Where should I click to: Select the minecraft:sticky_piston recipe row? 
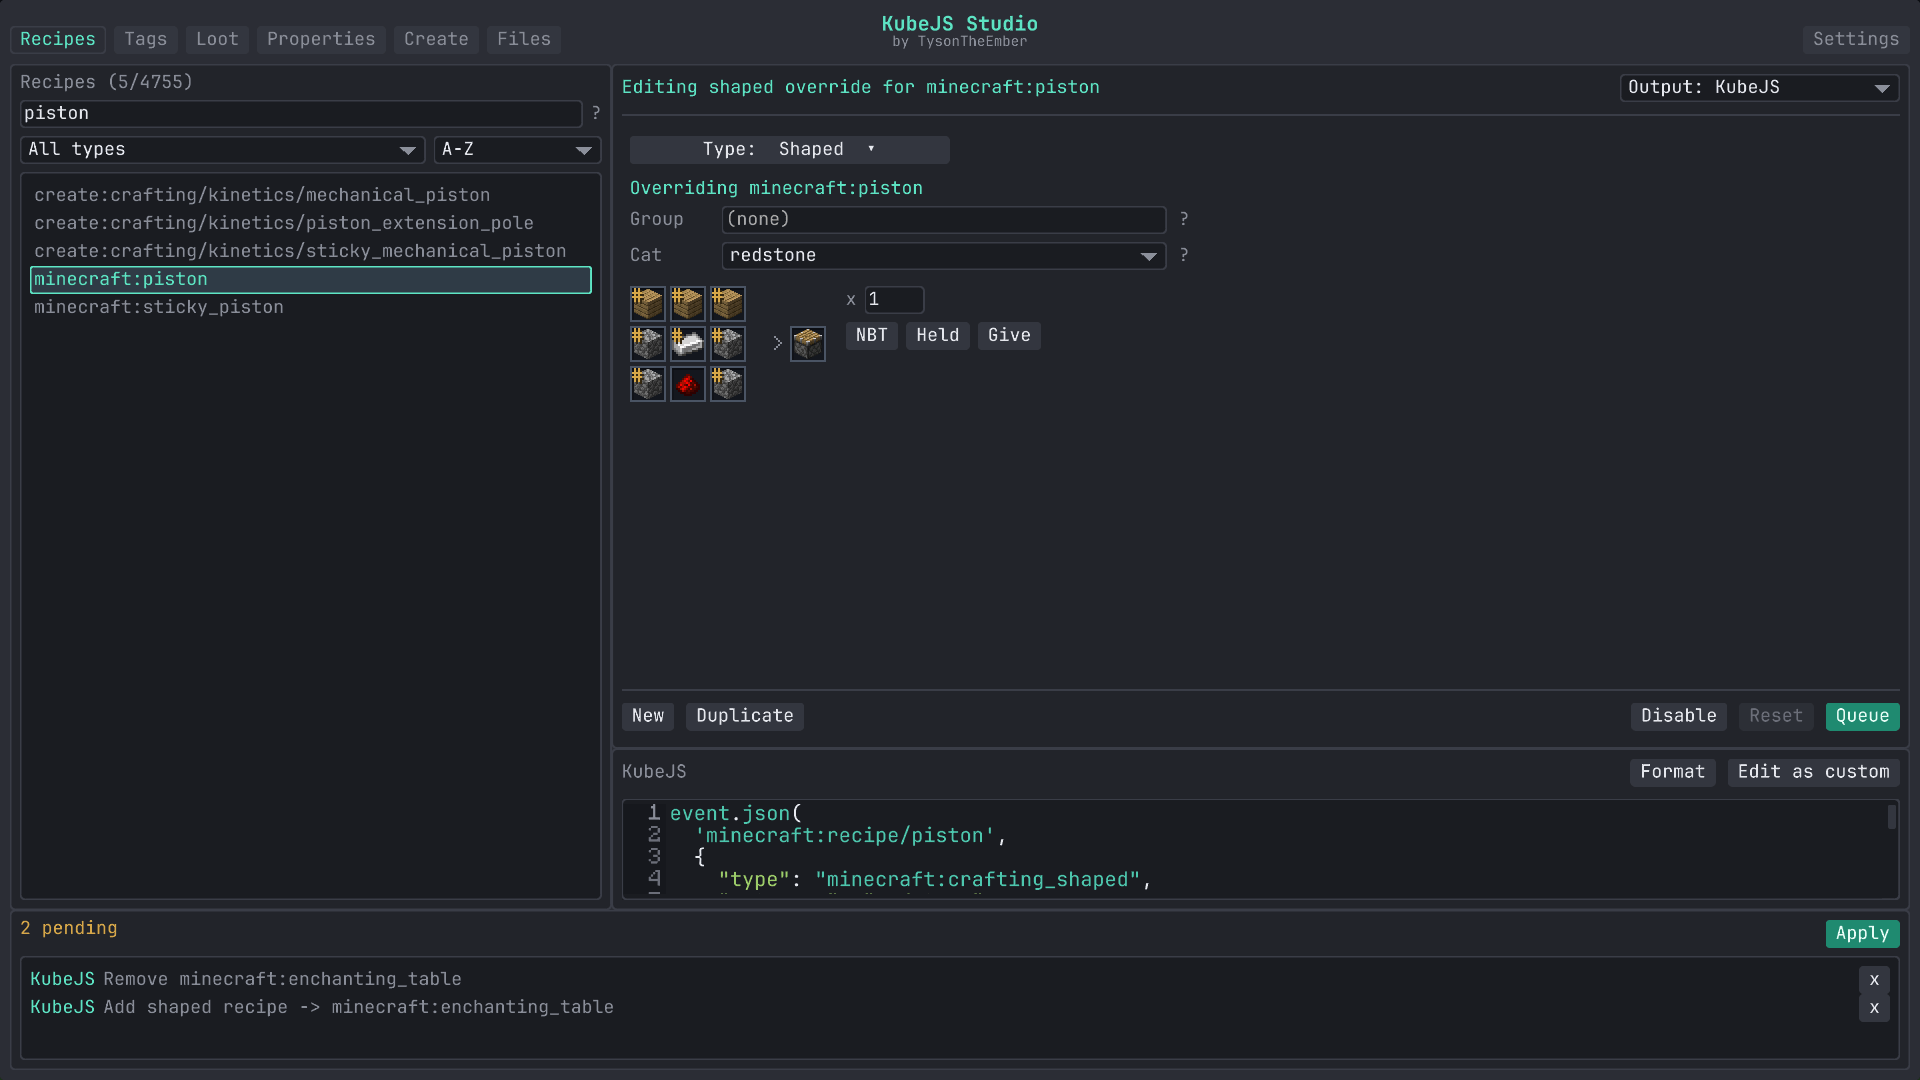pyautogui.click(x=311, y=308)
